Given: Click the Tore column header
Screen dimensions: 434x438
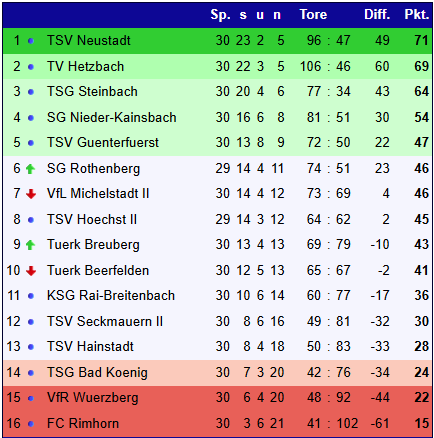Looking at the screenshot, I should 313,15.
